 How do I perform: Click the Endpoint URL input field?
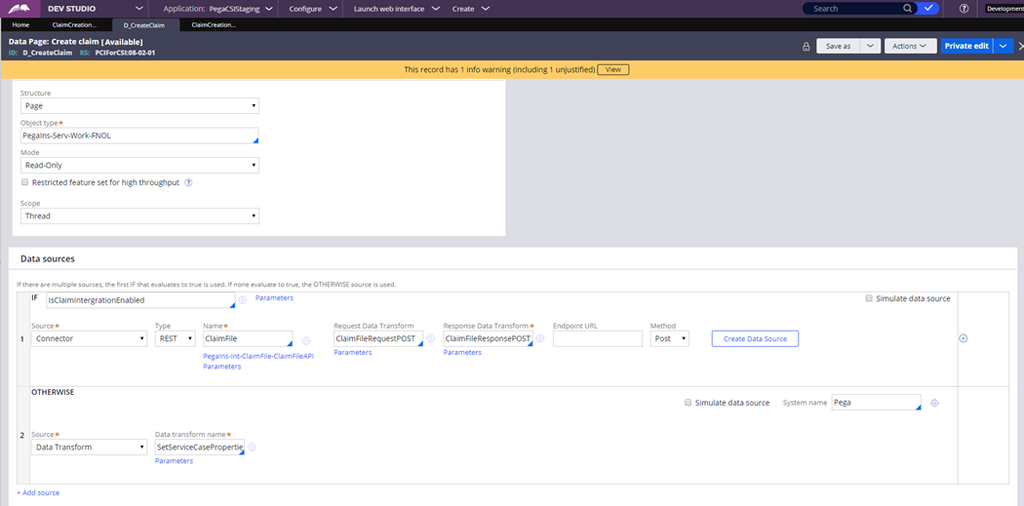pyautogui.click(x=597, y=339)
